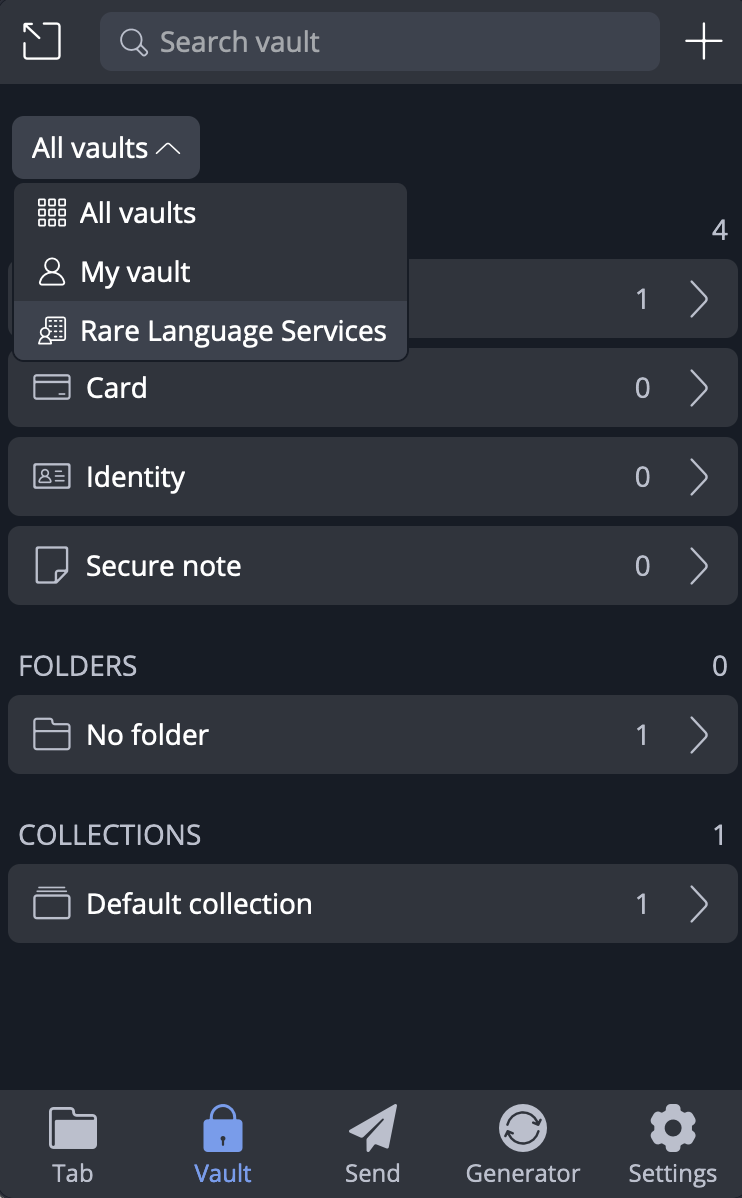
Task: Click the magnifying glass search icon
Action: point(133,42)
